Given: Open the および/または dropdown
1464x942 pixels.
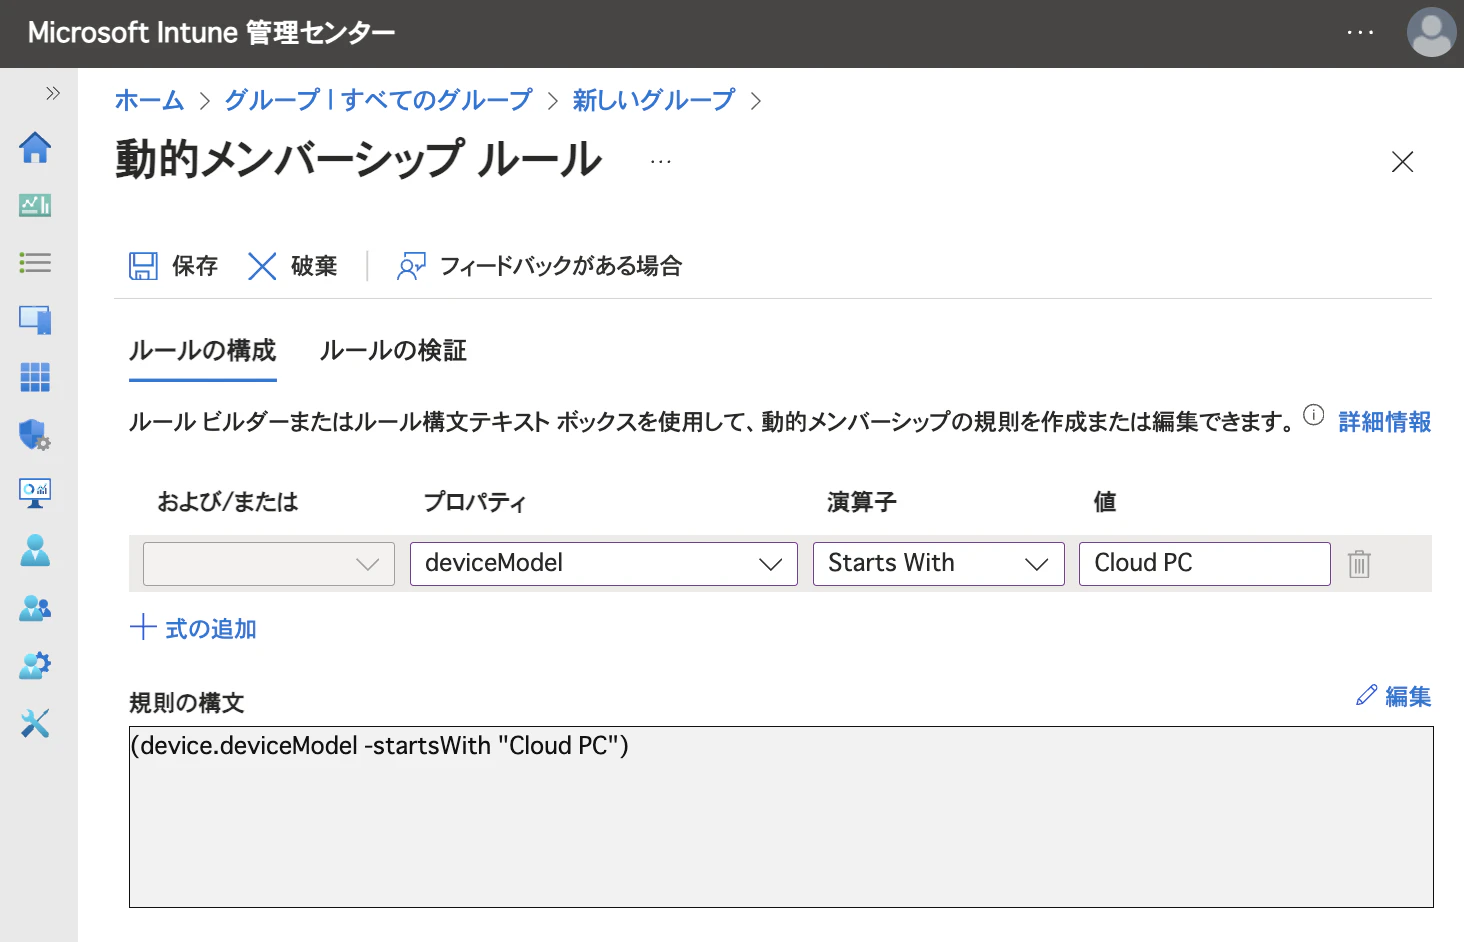Looking at the screenshot, I should point(269,564).
